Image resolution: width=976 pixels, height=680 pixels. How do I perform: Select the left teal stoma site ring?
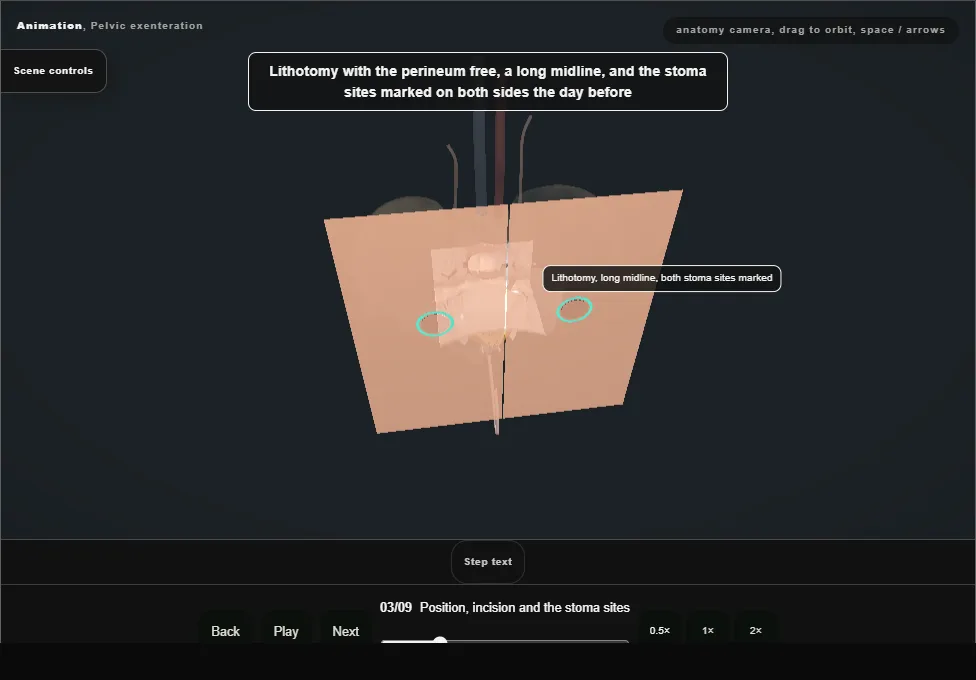435,324
